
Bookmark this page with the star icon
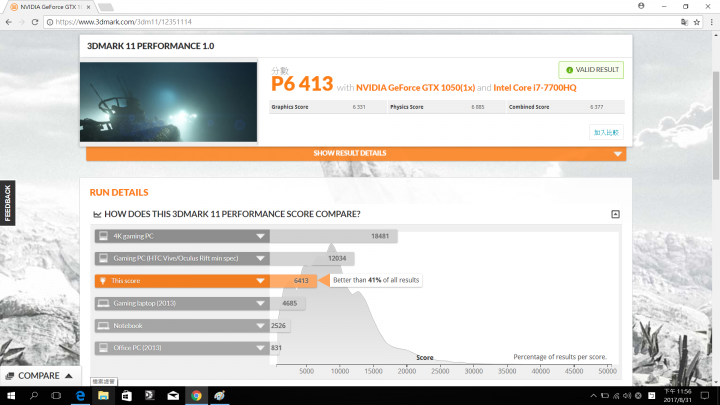tap(697, 22)
